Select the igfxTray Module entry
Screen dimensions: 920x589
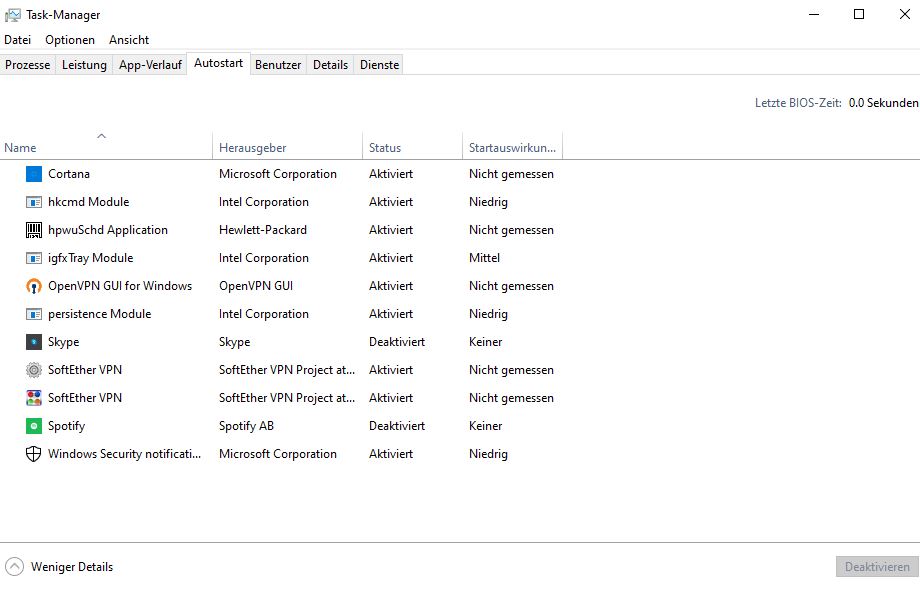pyautogui.click(x=90, y=258)
